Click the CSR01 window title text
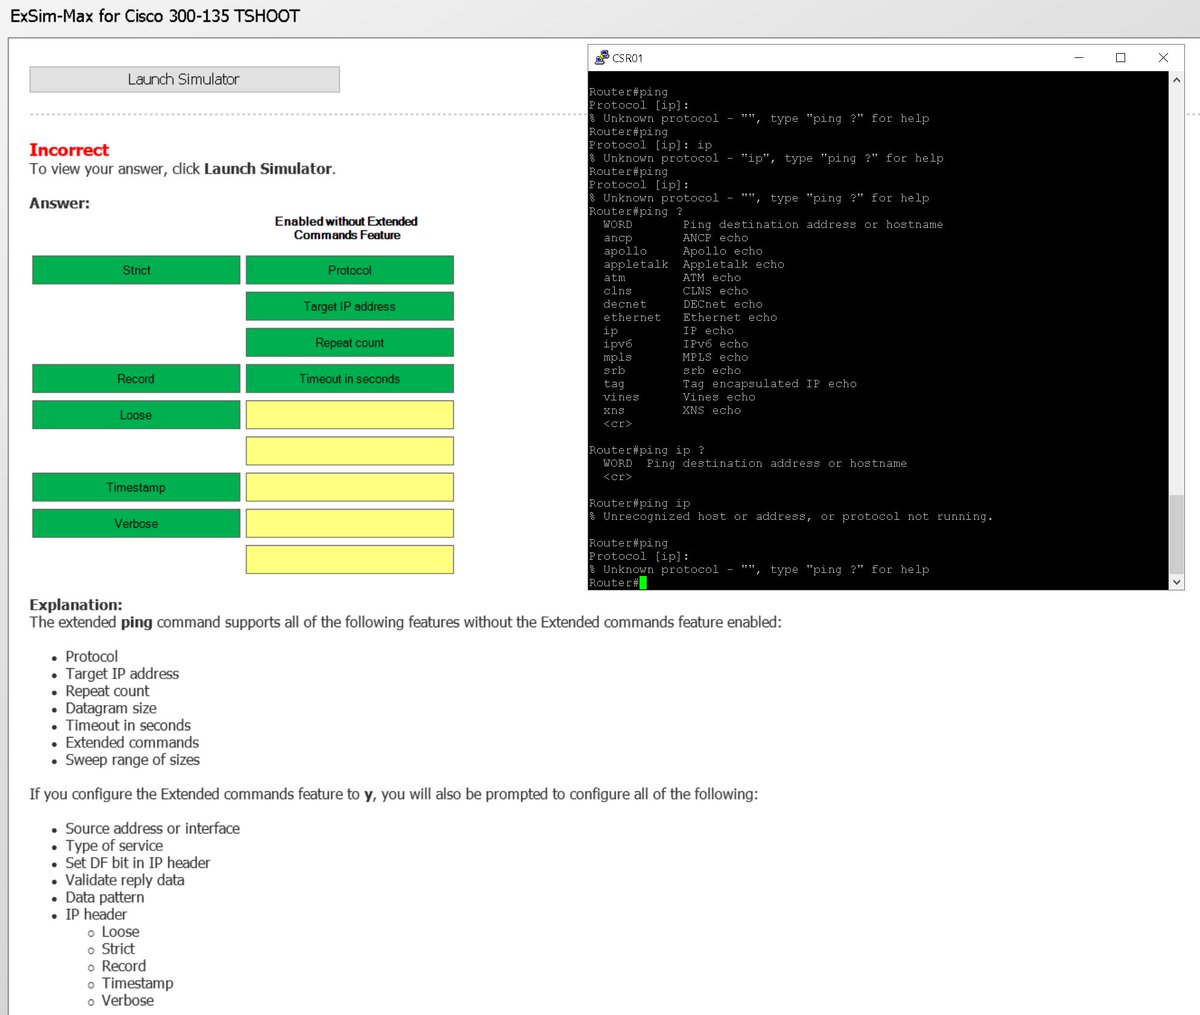The width and height of the screenshot is (1200, 1015). (x=628, y=58)
